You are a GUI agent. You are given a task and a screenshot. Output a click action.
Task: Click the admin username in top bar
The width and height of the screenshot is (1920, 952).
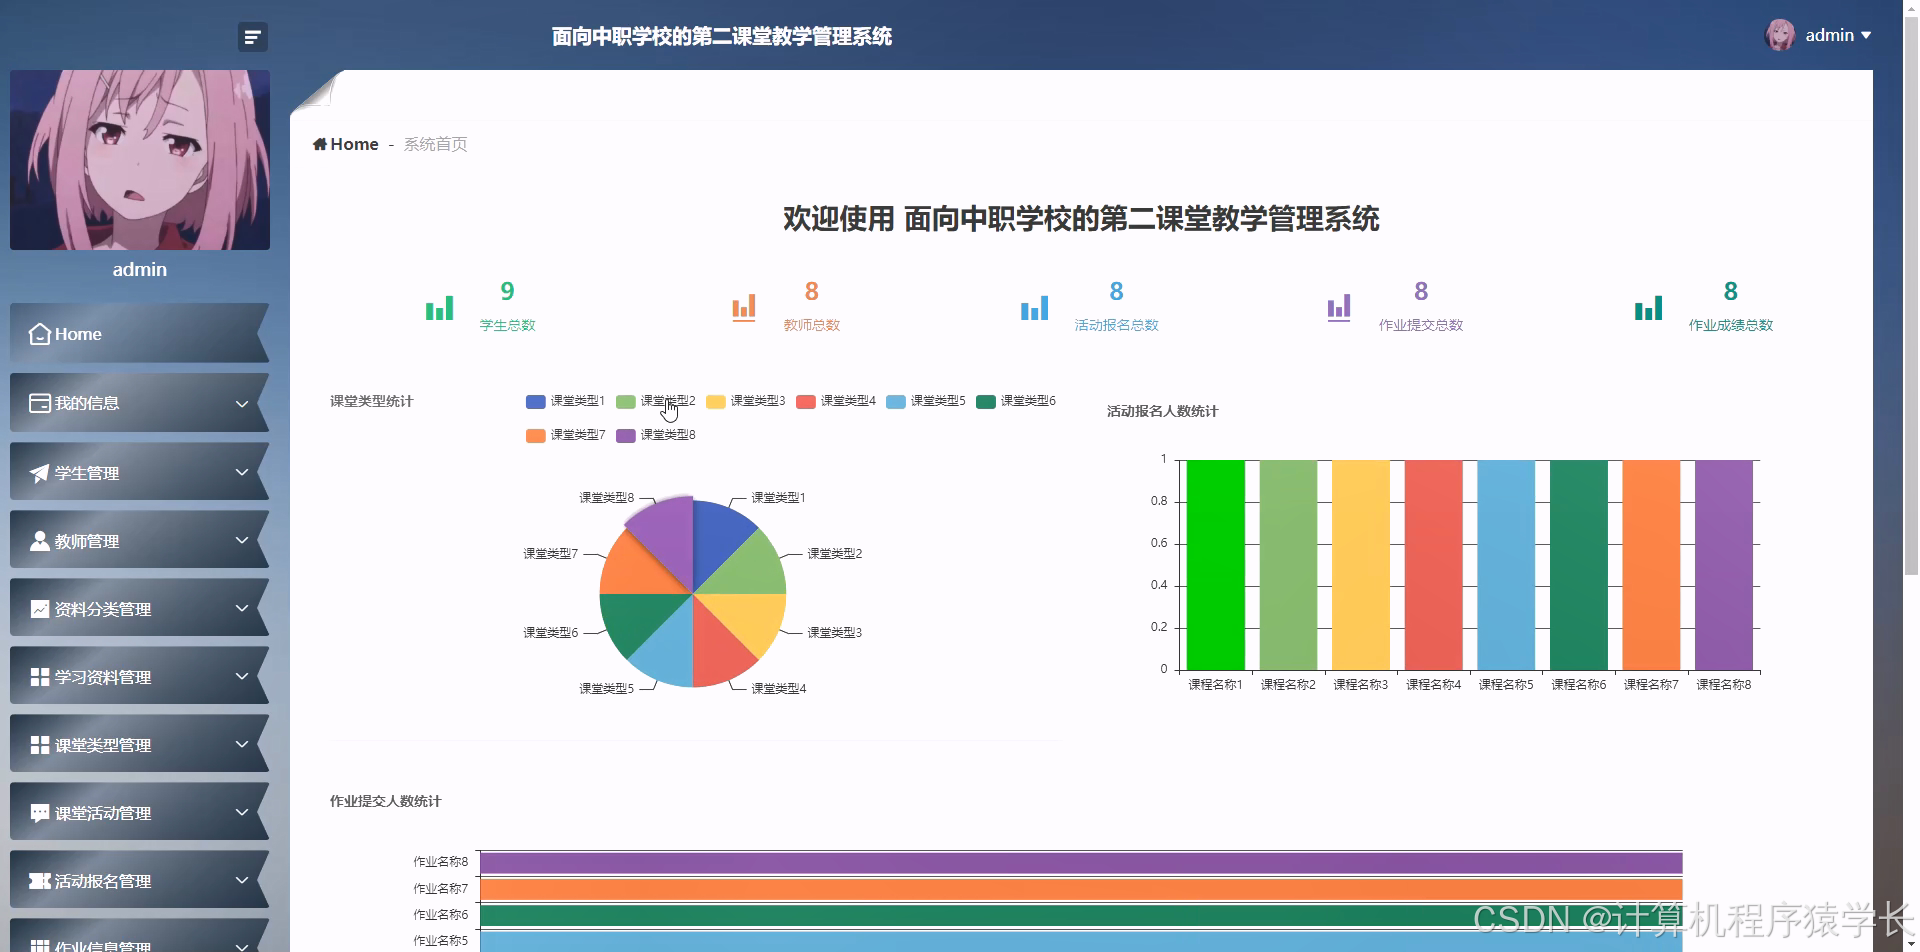pos(1830,35)
